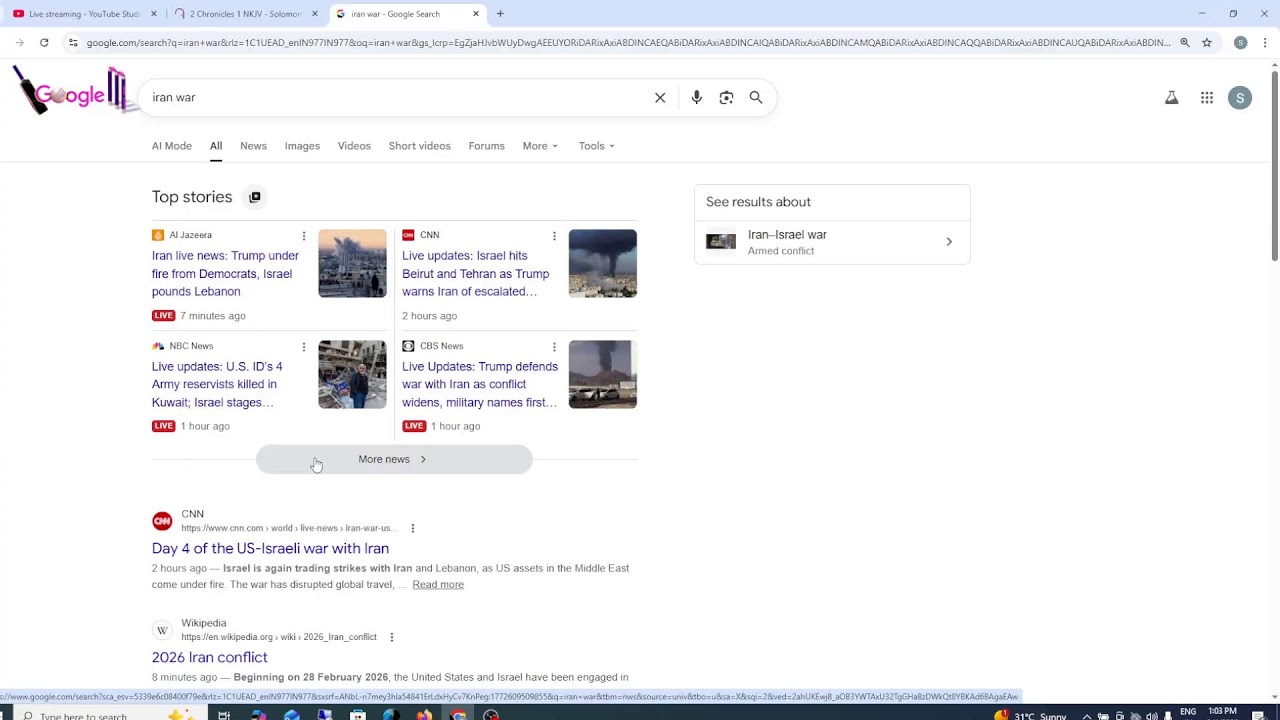
Task: Open the Google account avatar menu
Action: [1240, 98]
